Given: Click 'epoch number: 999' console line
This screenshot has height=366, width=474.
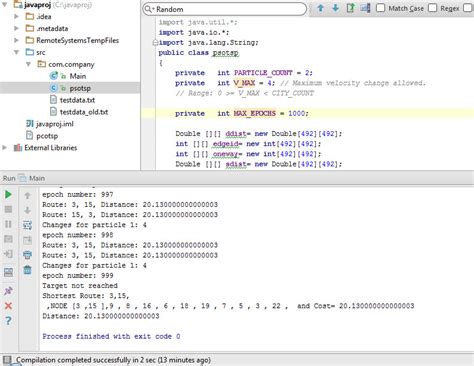Looking at the screenshot, I should click(x=78, y=276).
